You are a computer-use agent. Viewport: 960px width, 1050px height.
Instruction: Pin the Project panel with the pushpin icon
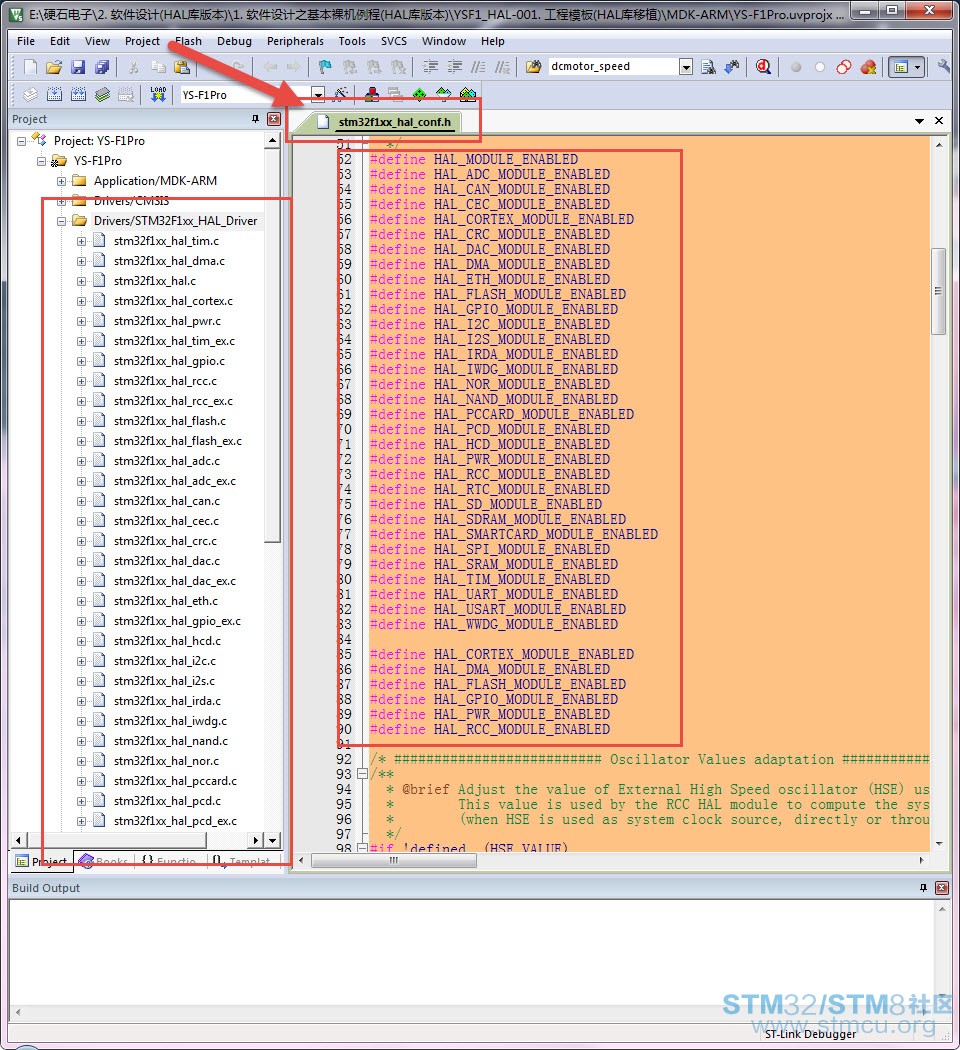click(x=255, y=119)
